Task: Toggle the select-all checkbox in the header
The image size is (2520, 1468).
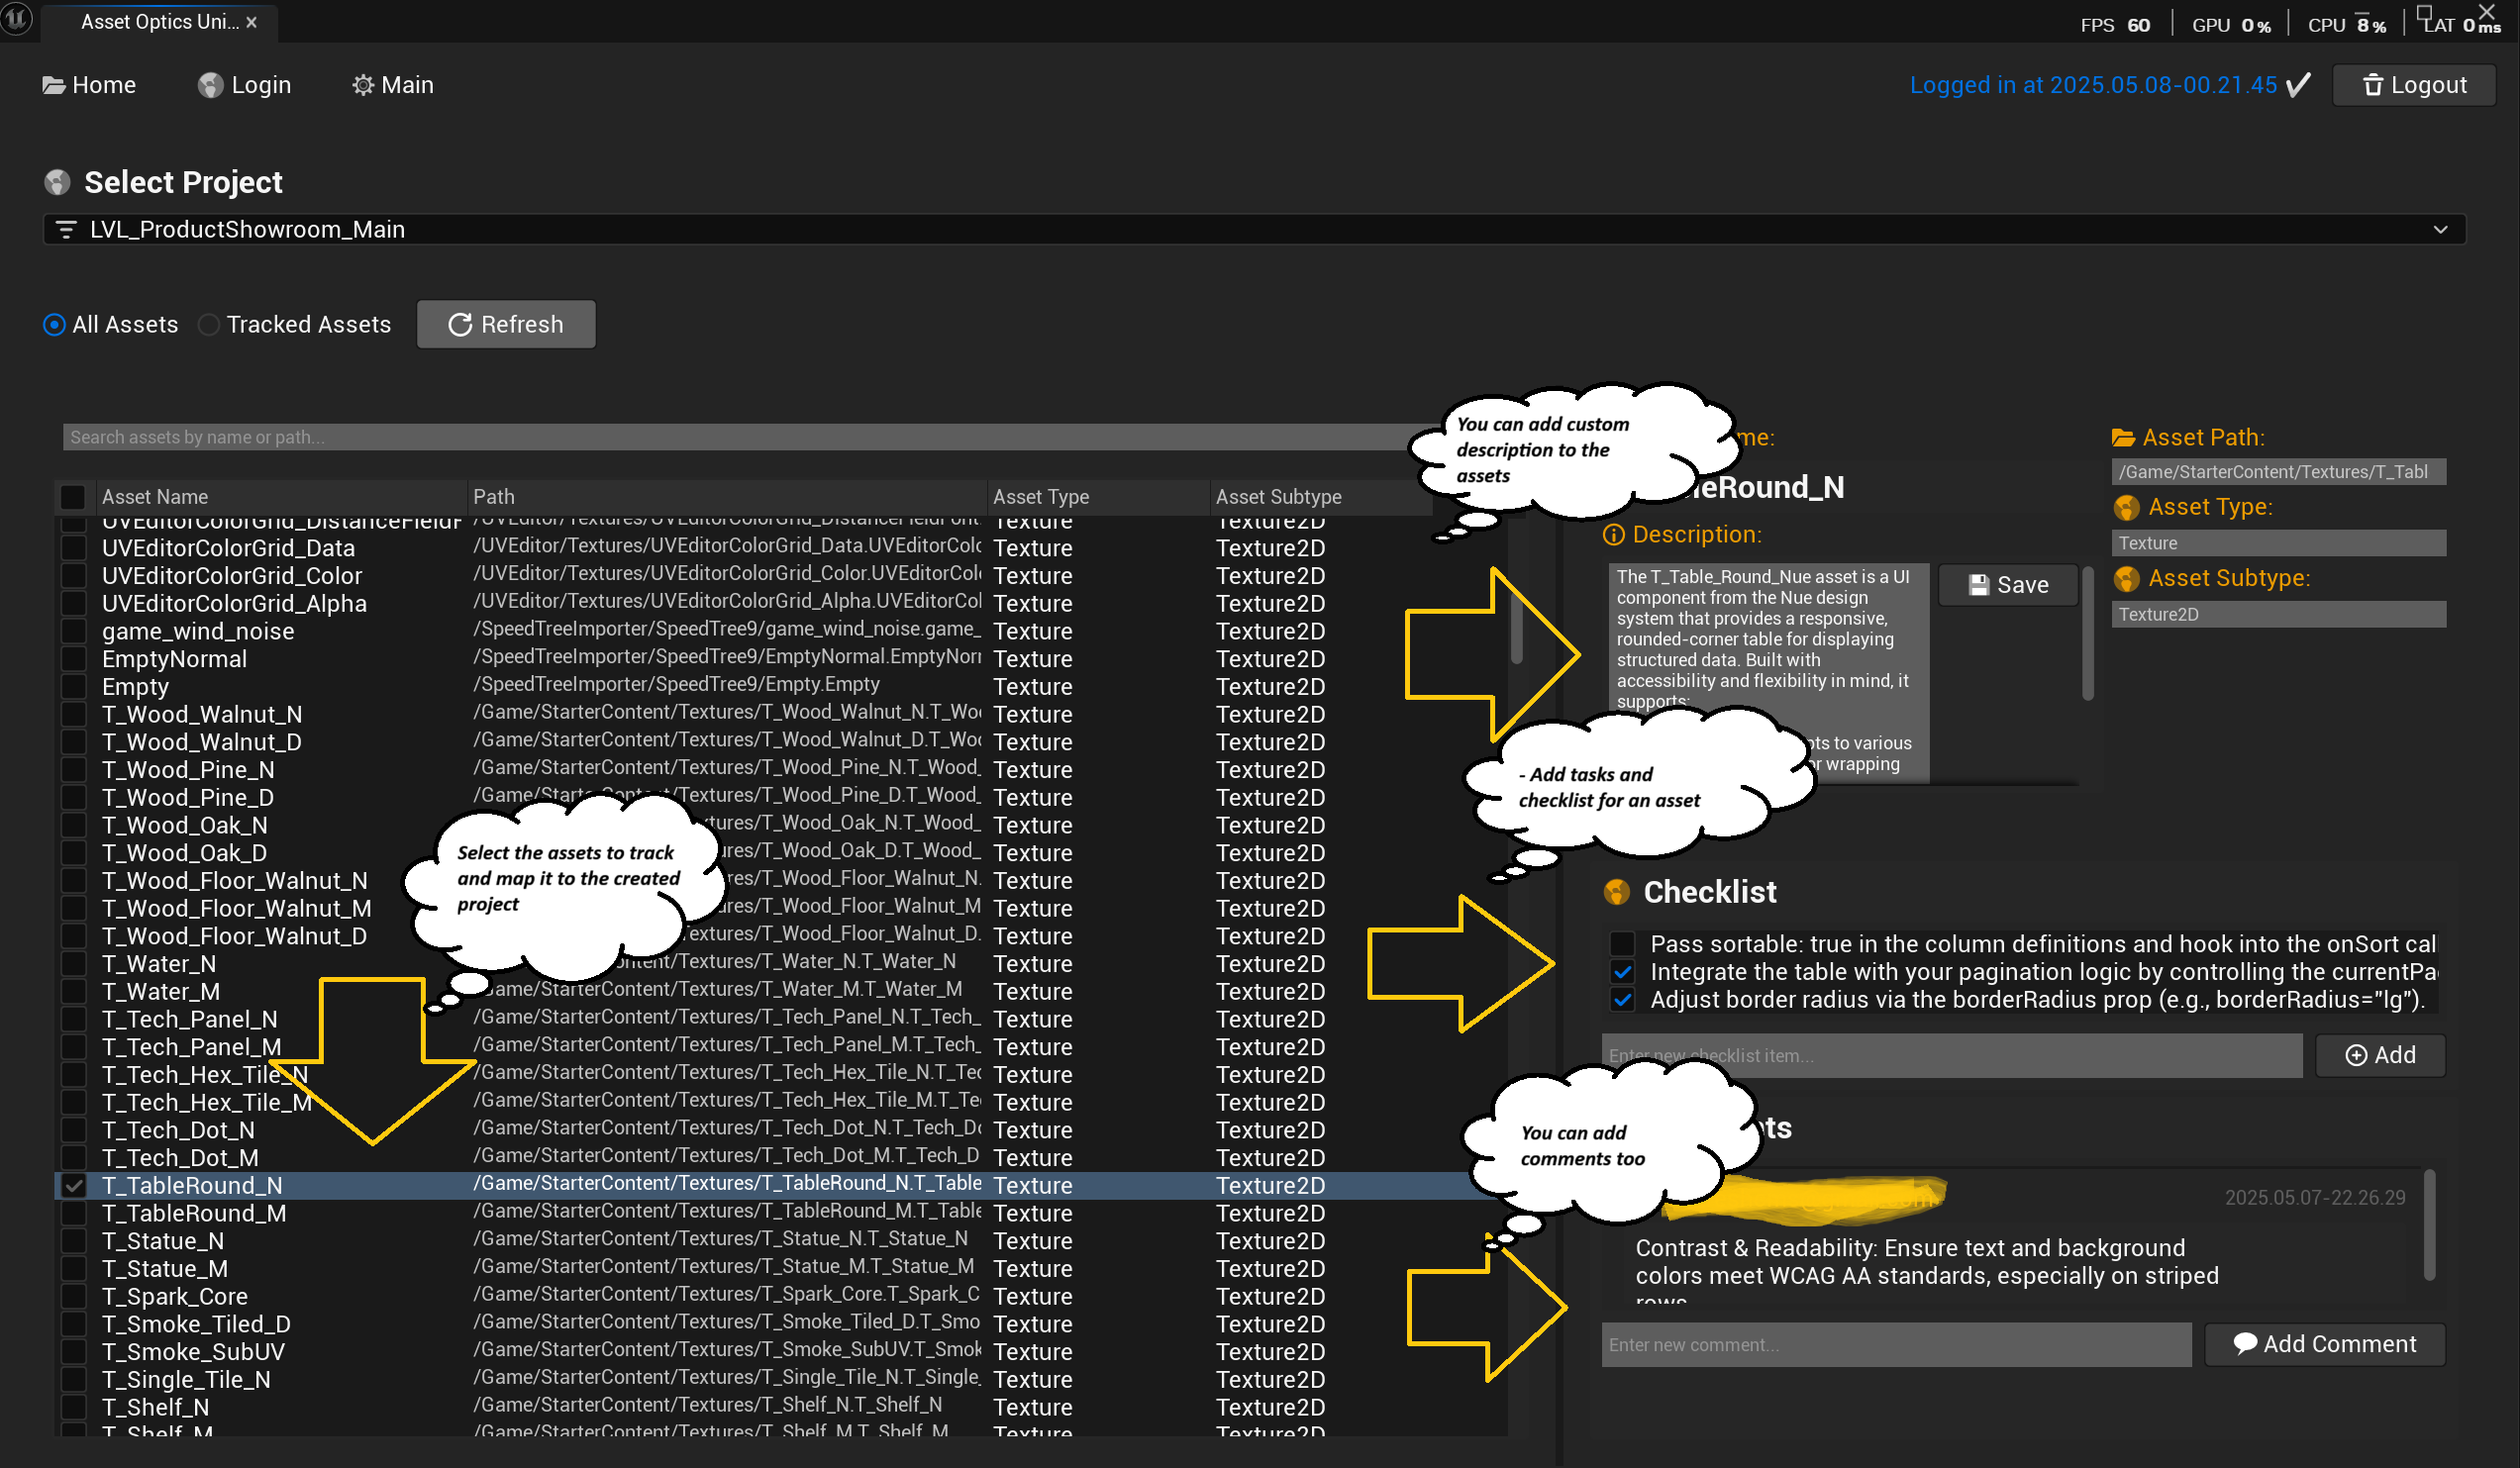Action: [71, 496]
